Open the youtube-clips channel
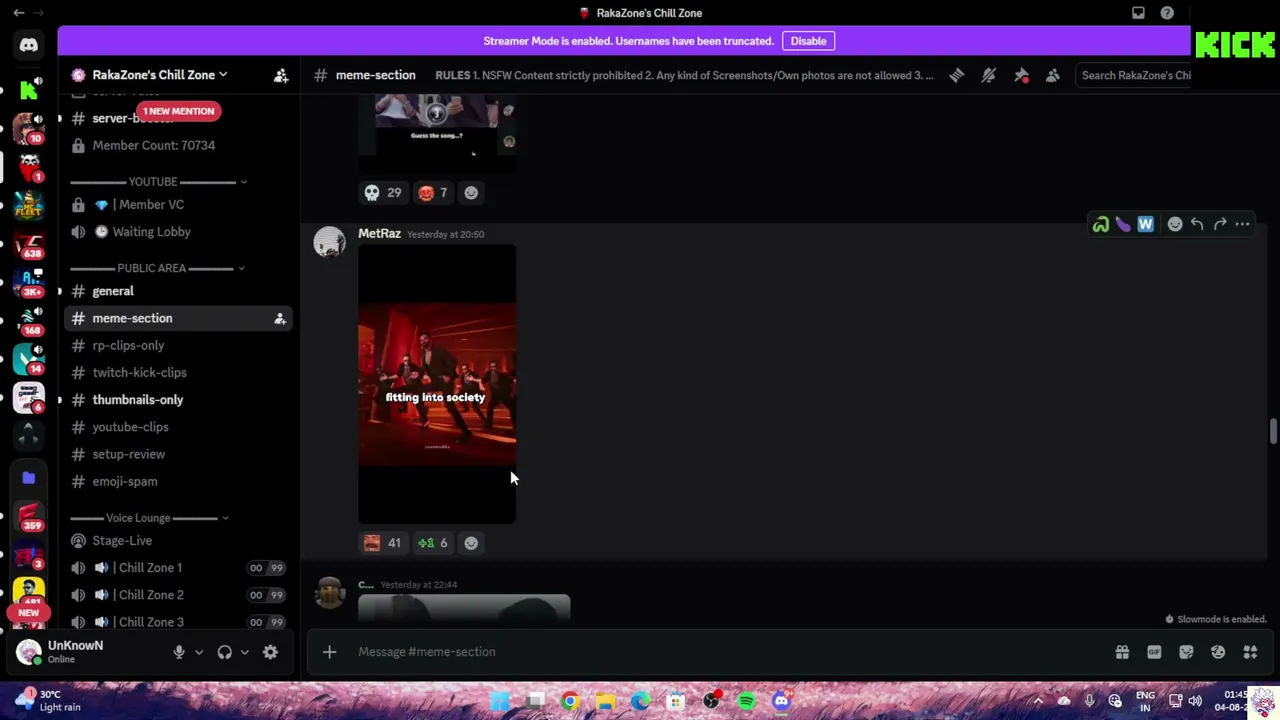Screen dimensions: 1280x720 click(x=178, y=427)
